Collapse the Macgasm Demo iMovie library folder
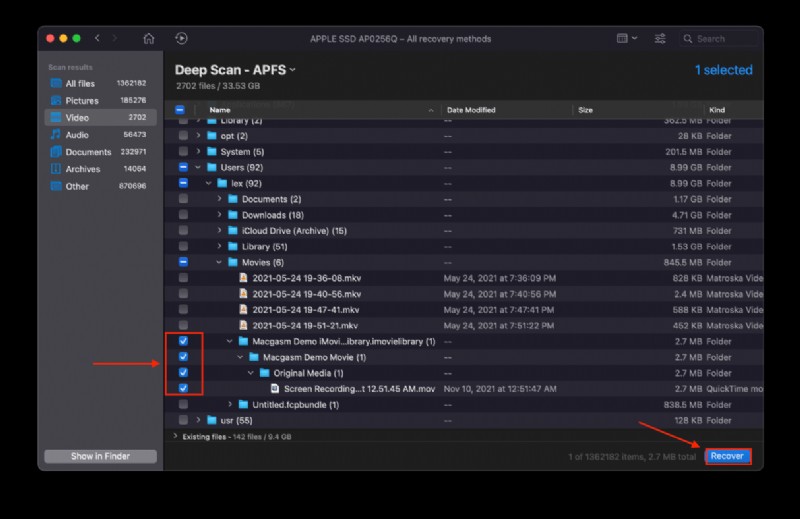 pos(230,341)
